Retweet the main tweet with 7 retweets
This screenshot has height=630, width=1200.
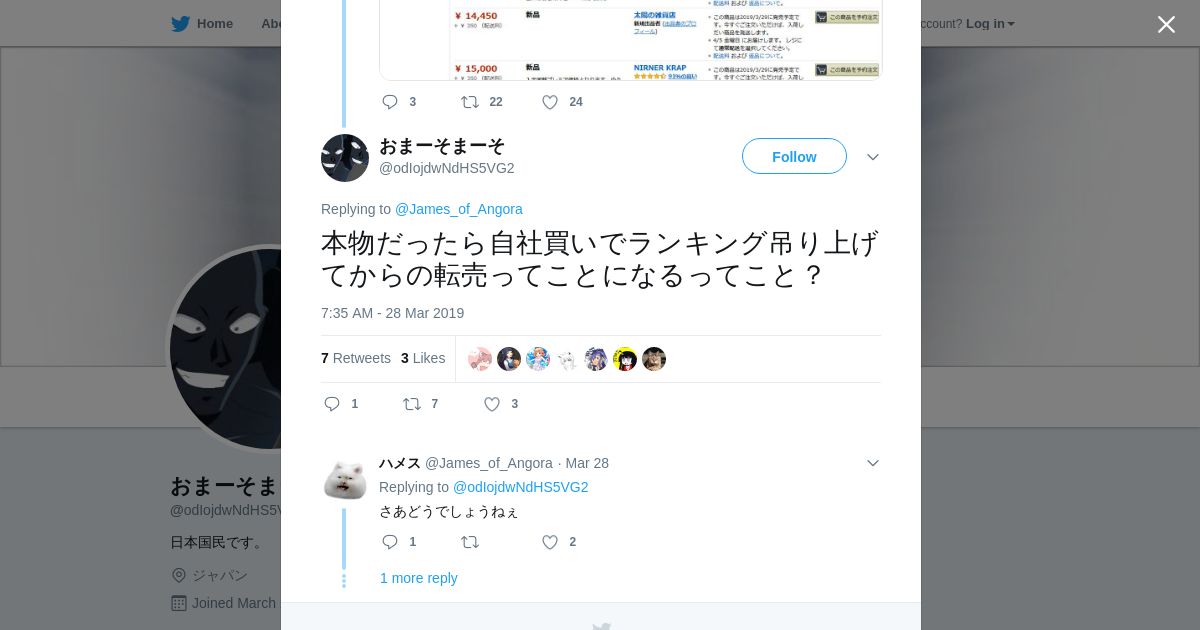(412, 404)
